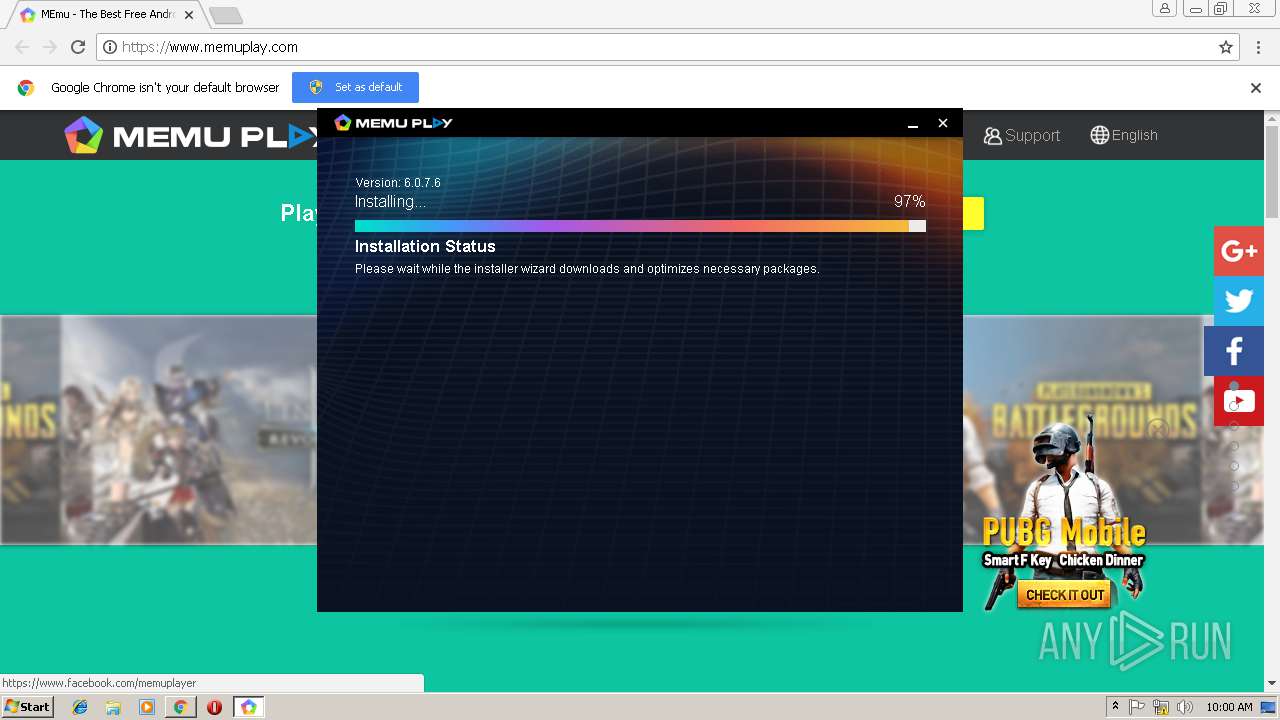Click the Action Center flag icon
This screenshot has width=1280, height=720.
pos(1137,707)
